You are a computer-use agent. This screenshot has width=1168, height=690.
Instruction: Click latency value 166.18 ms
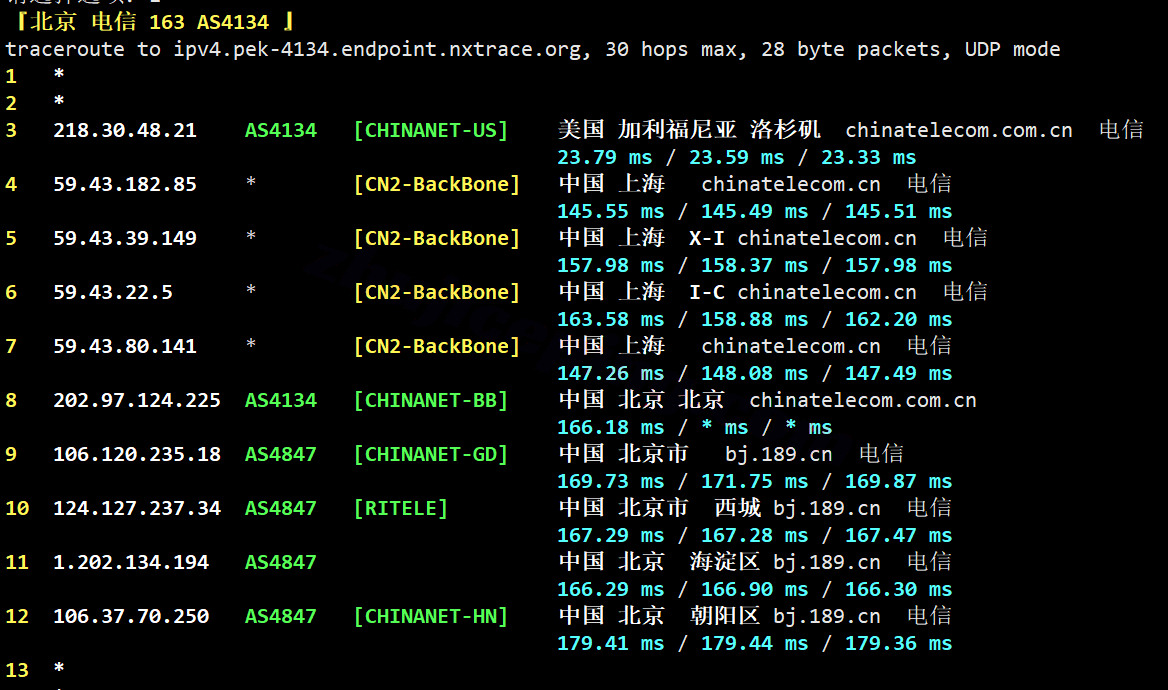611,428
